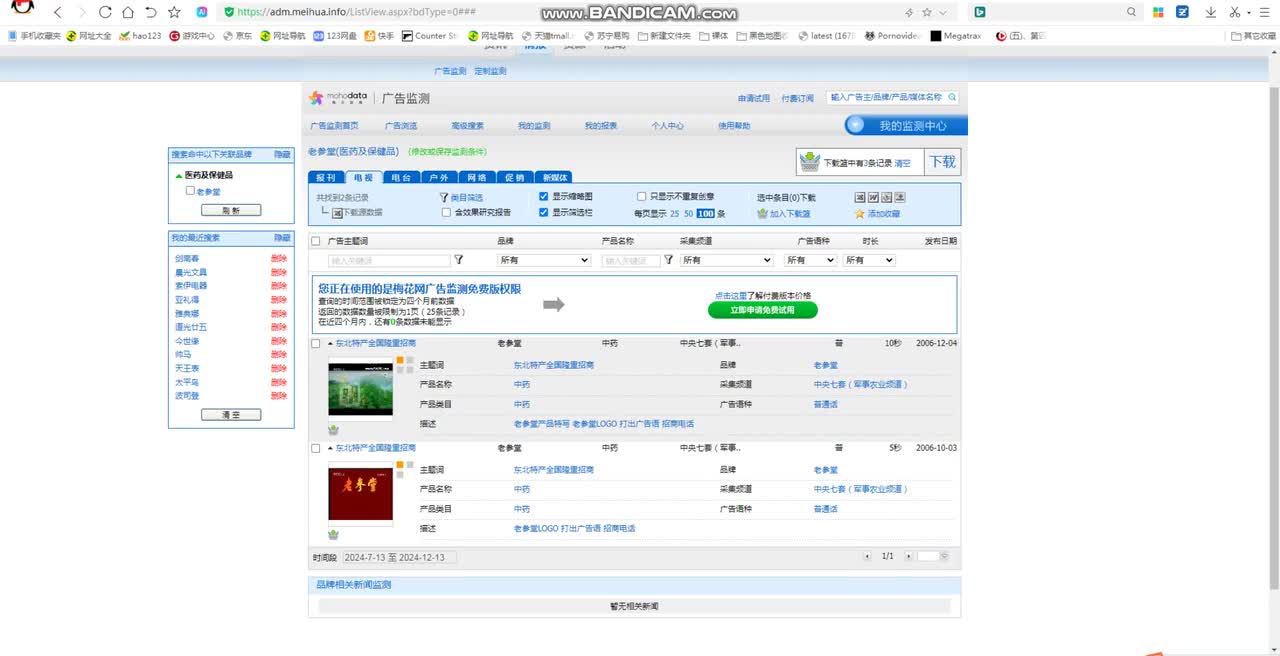Screen dimensions: 1280x656
Task: Click the 下载源数据 excel icon
Action: click(337, 212)
